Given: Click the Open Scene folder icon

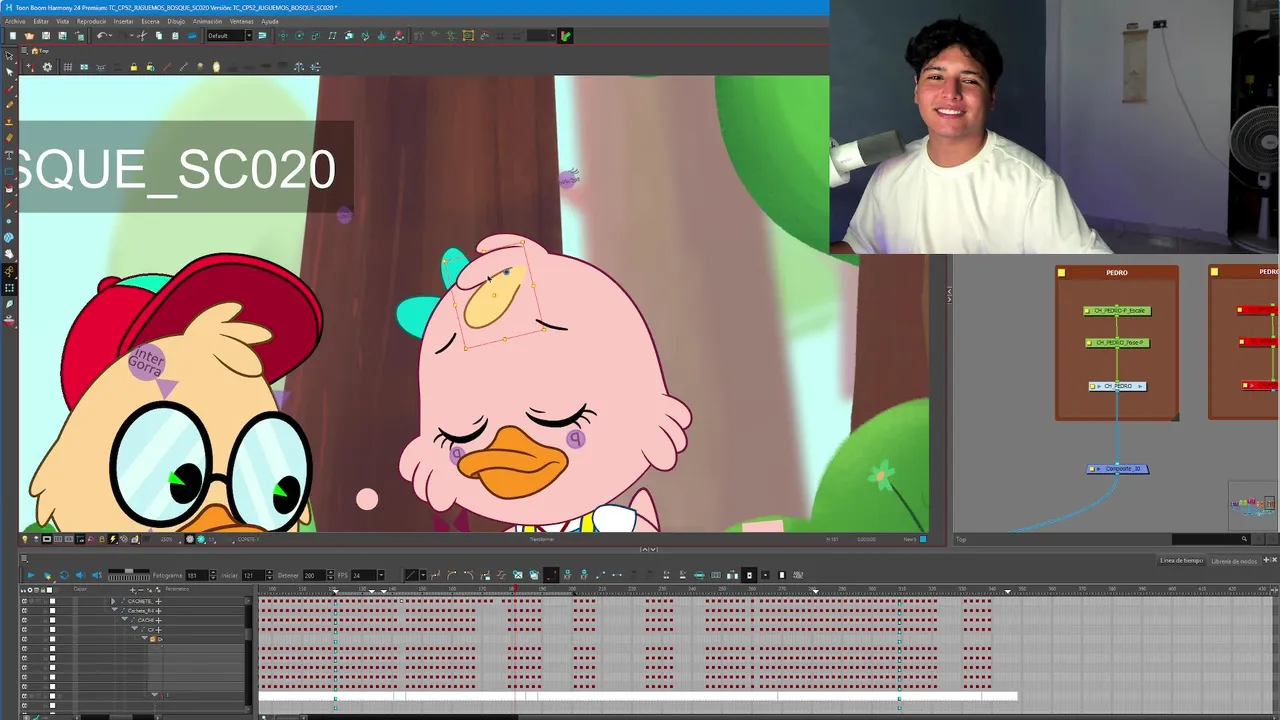Looking at the screenshot, I should point(29,36).
